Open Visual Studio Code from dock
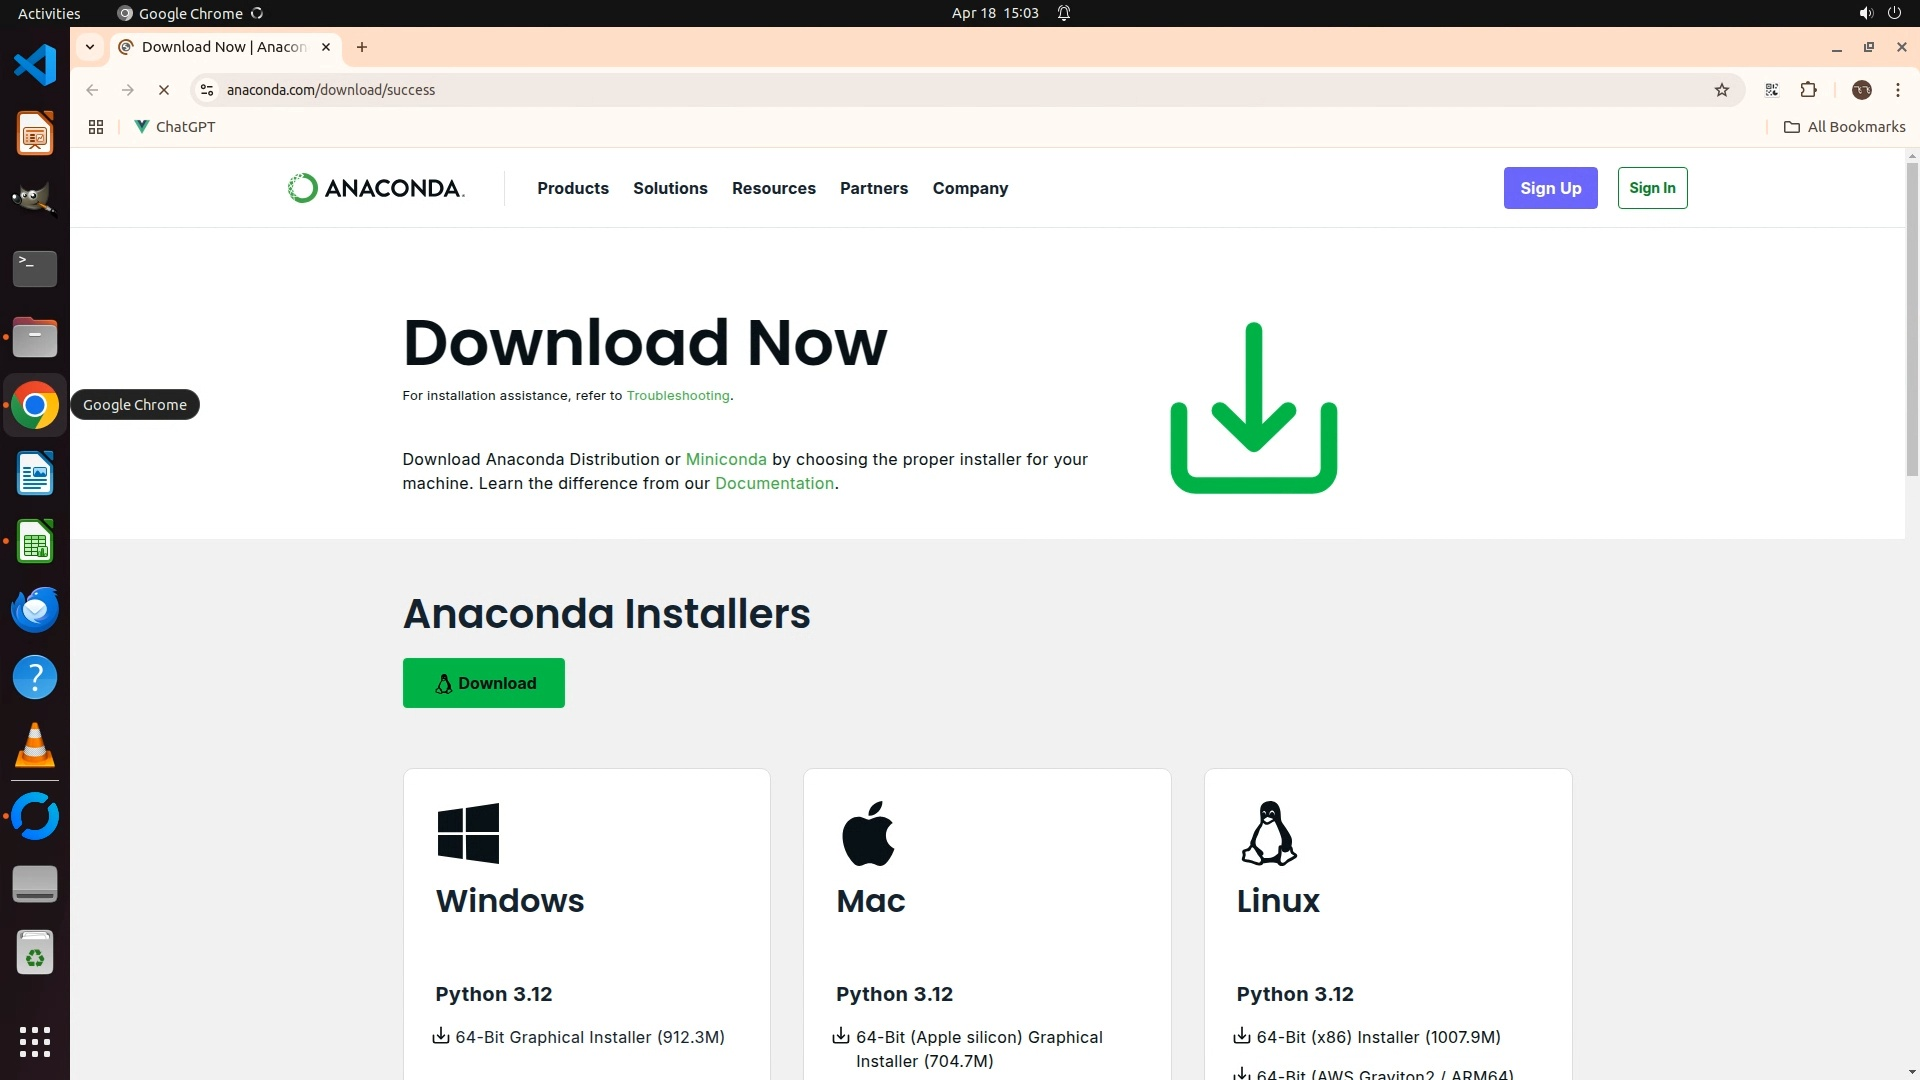 point(35,65)
